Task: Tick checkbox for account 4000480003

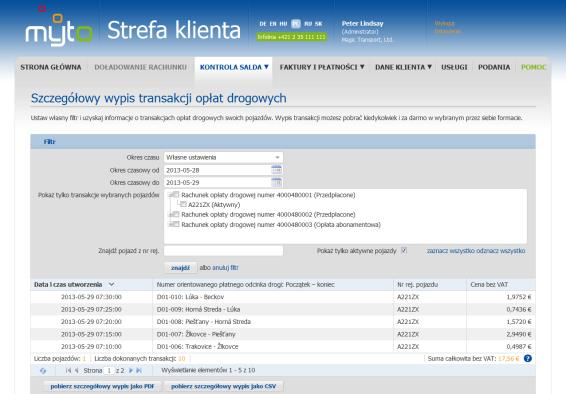Action: (x=176, y=224)
